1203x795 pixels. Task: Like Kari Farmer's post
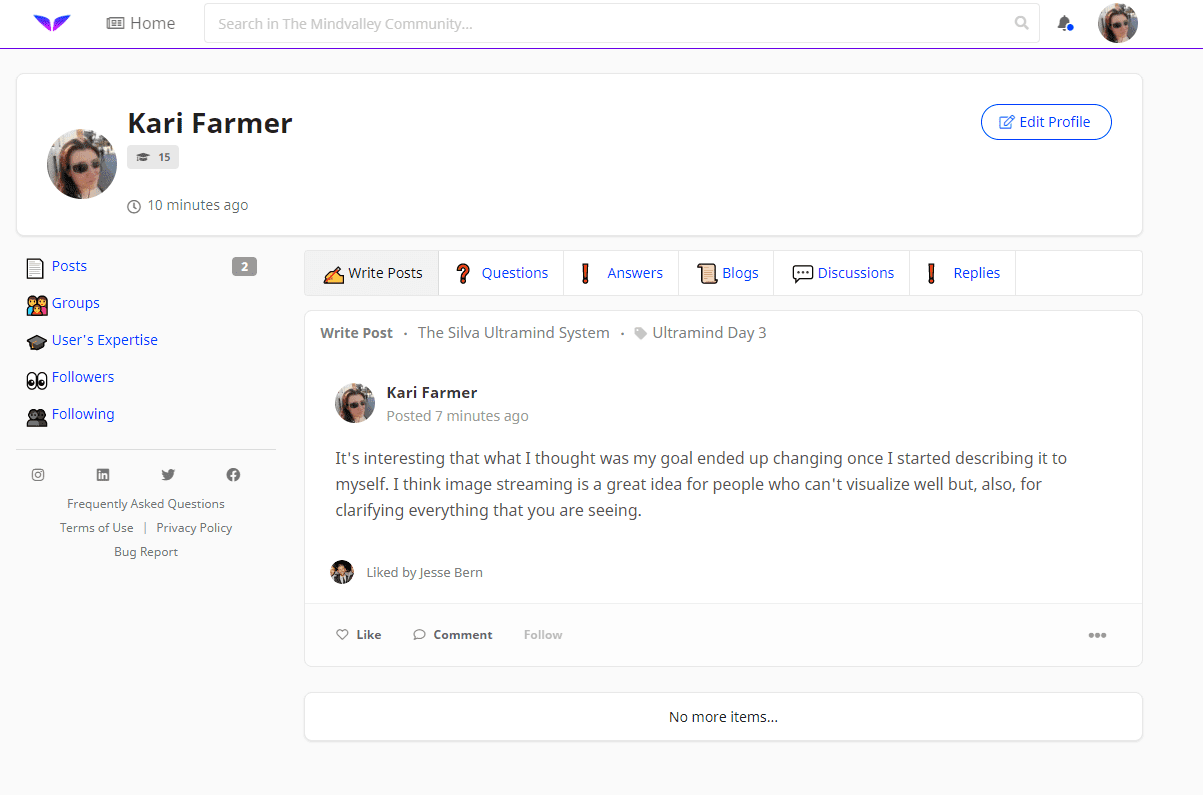tap(358, 635)
